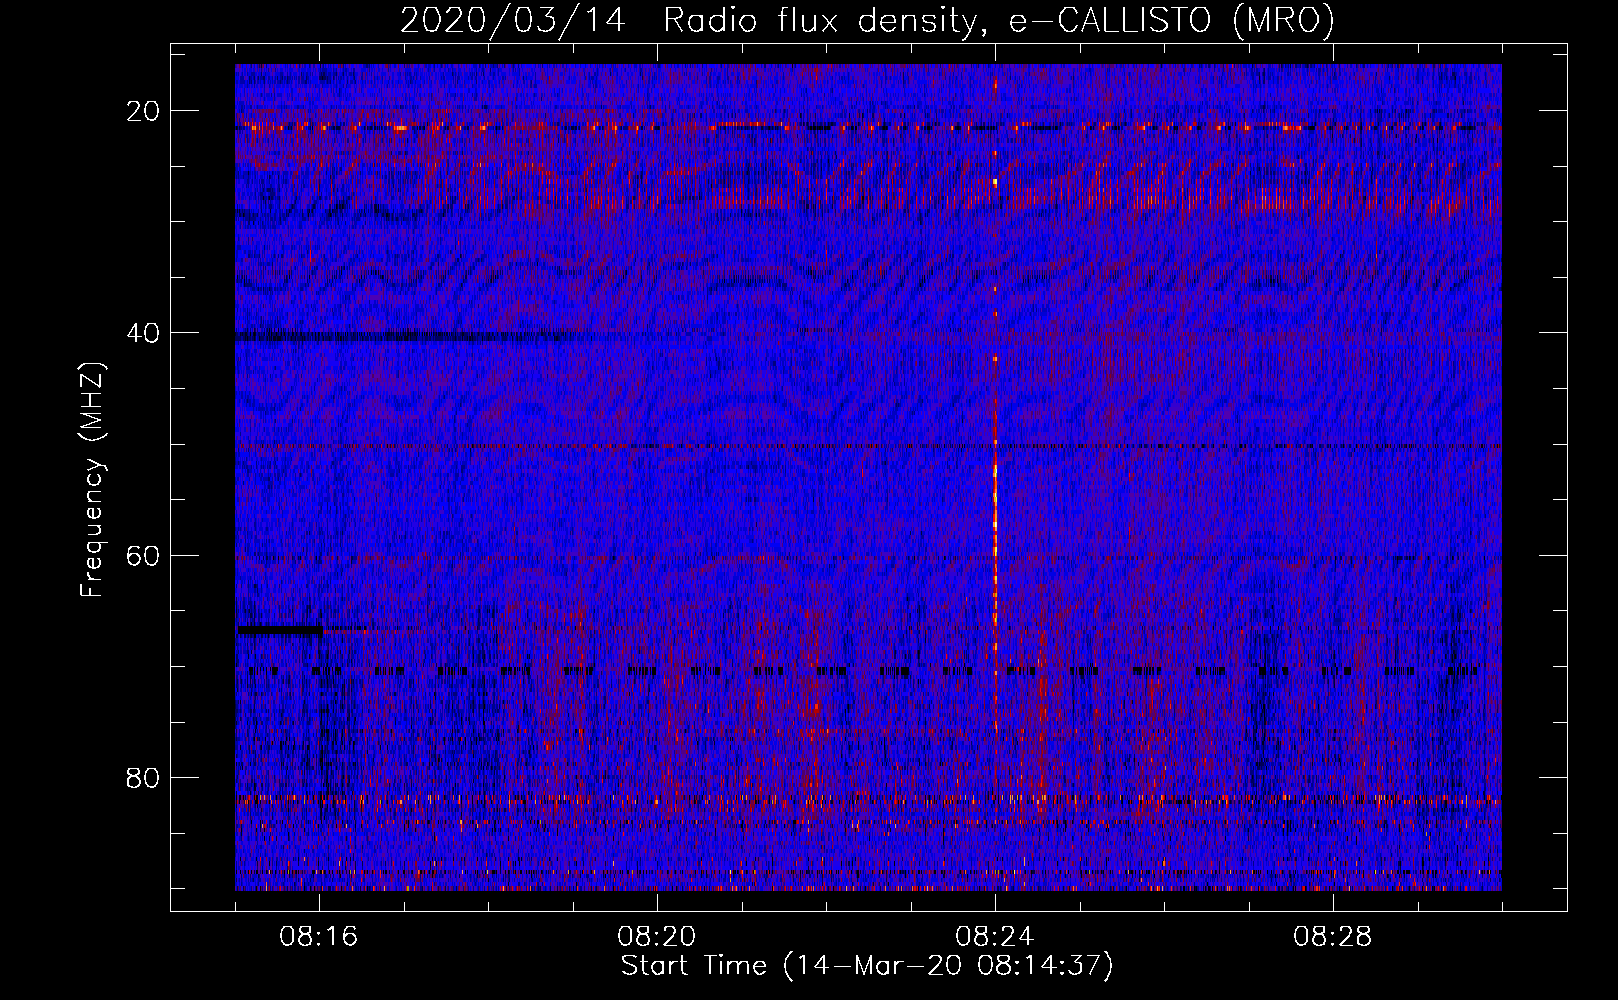This screenshot has width=1618, height=1000.
Task: Click the time tick label '08:28'
Action: (x=1333, y=937)
